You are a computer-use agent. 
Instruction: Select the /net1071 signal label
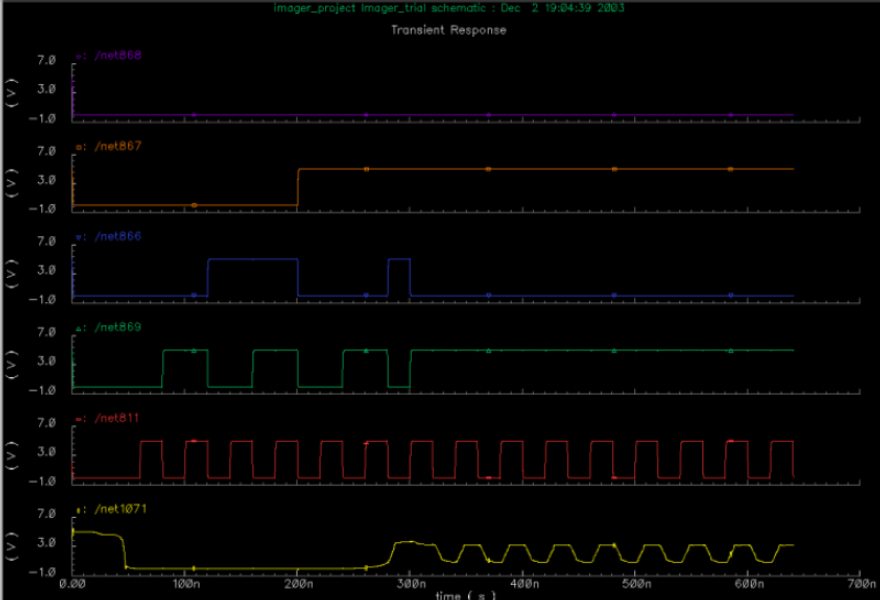(119, 511)
